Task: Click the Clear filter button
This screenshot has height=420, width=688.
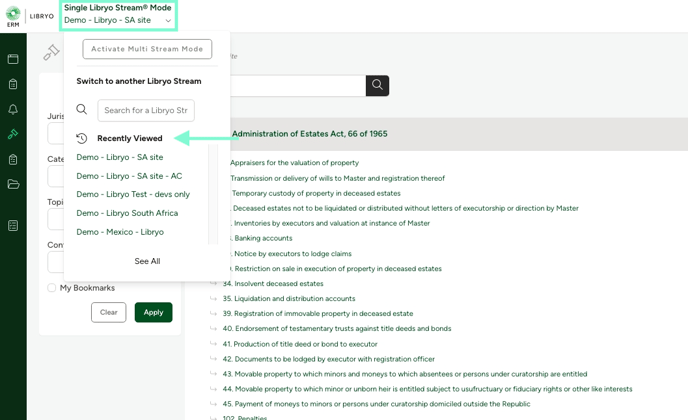Action: (x=108, y=312)
